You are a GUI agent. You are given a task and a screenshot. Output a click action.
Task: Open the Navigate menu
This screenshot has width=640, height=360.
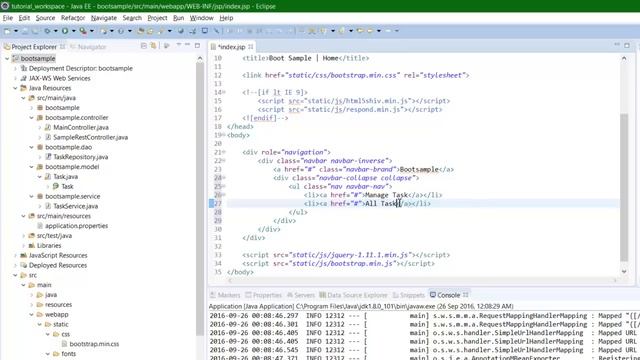(104, 18)
